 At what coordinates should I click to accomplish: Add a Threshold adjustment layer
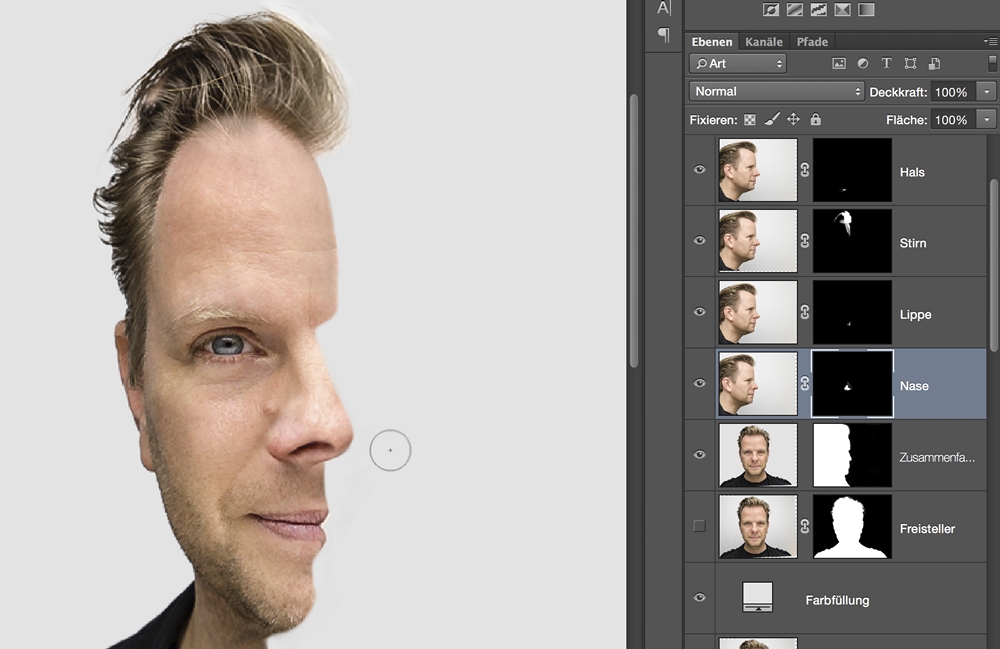click(818, 10)
